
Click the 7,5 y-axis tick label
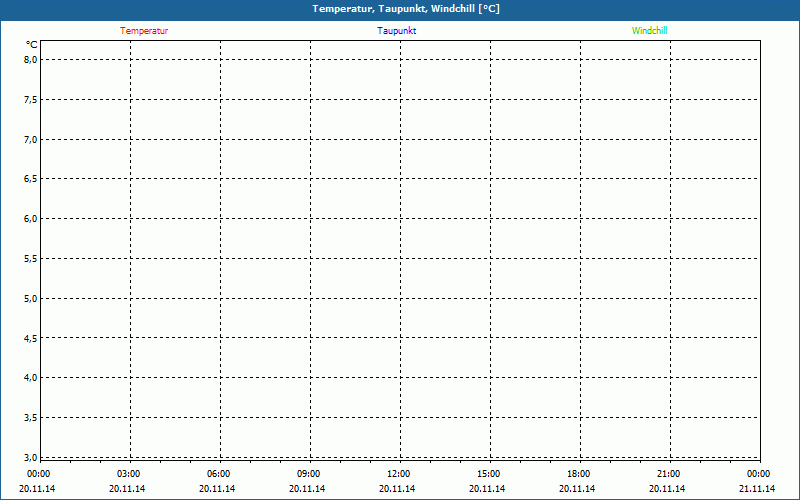coord(30,99)
